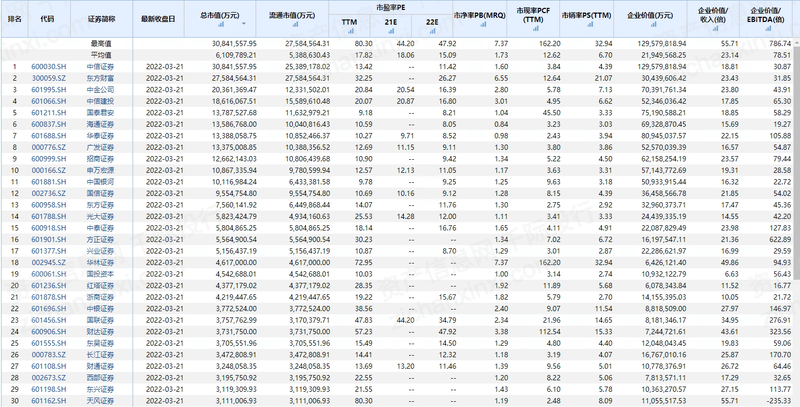Open chart icon under PE 22E header
Screen dimensions: 800x407
click(432, 31)
